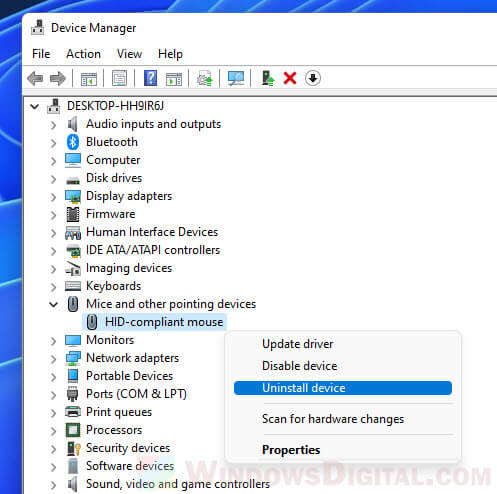Viewport: 497px width, 494px height.
Task: Expand the Bluetooth category
Action: pyautogui.click(x=53, y=143)
